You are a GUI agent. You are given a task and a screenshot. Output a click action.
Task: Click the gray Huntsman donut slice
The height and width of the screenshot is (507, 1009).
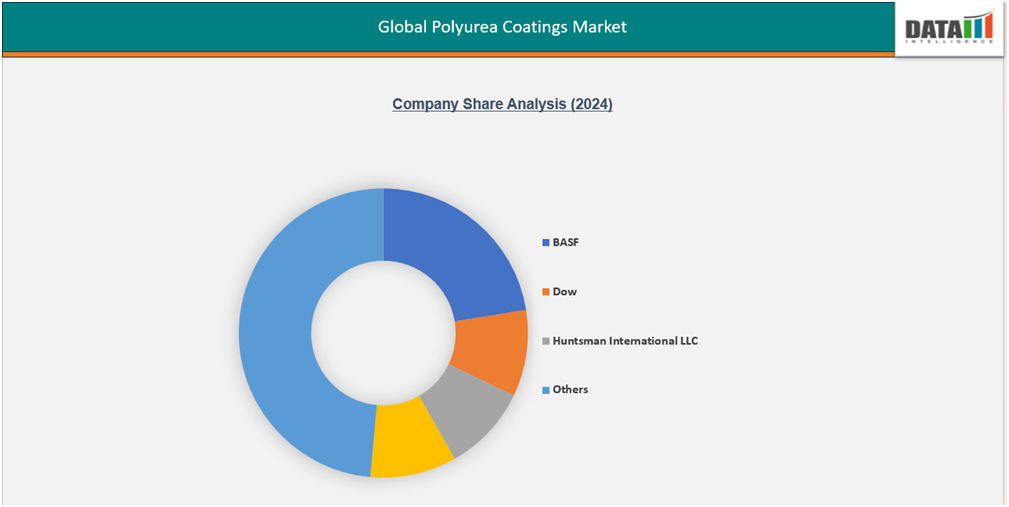coord(467,411)
